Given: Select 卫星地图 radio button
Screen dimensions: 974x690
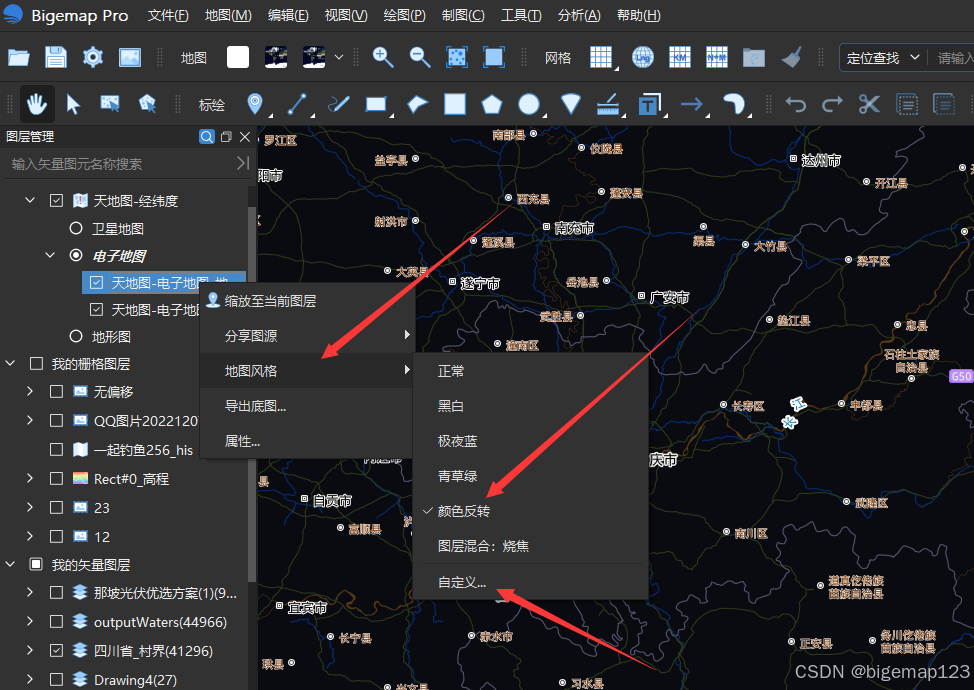Looking at the screenshot, I should tap(76, 228).
